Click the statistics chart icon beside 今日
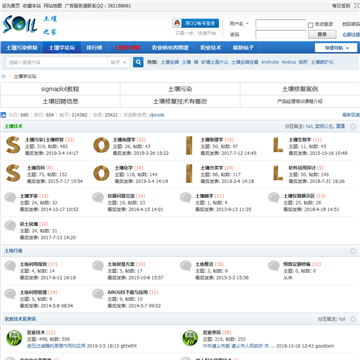Image resolution: width=360 pixels, height=360 pixels. (3, 115)
